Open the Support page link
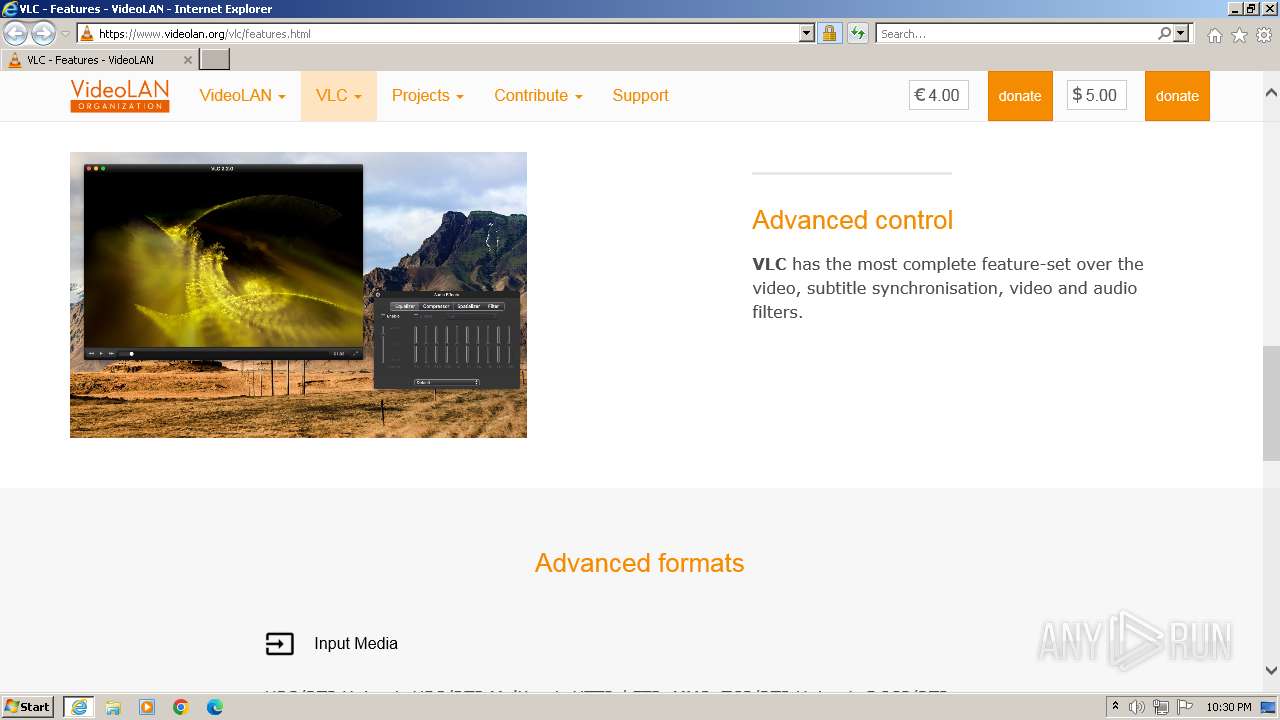The width and height of the screenshot is (1280, 720). [640, 96]
